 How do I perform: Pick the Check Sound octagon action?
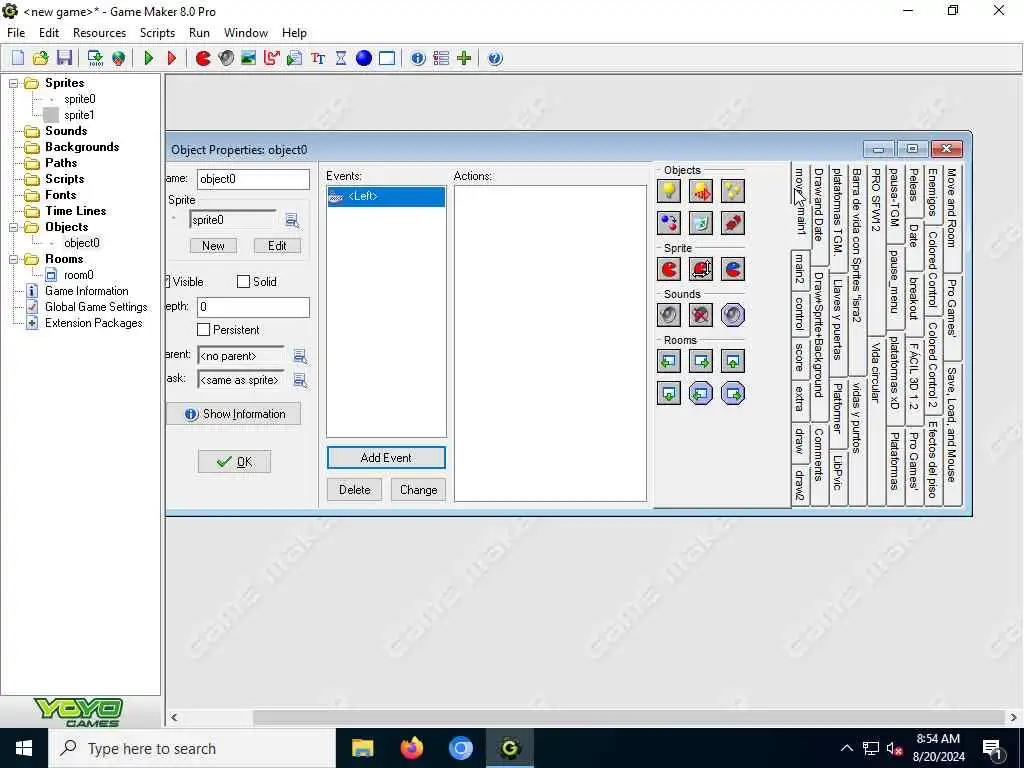(x=733, y=315)
